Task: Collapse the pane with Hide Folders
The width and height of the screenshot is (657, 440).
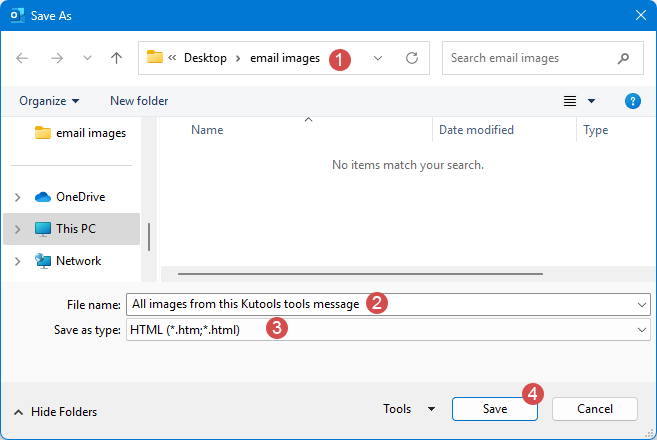Action: click(56, 412)
